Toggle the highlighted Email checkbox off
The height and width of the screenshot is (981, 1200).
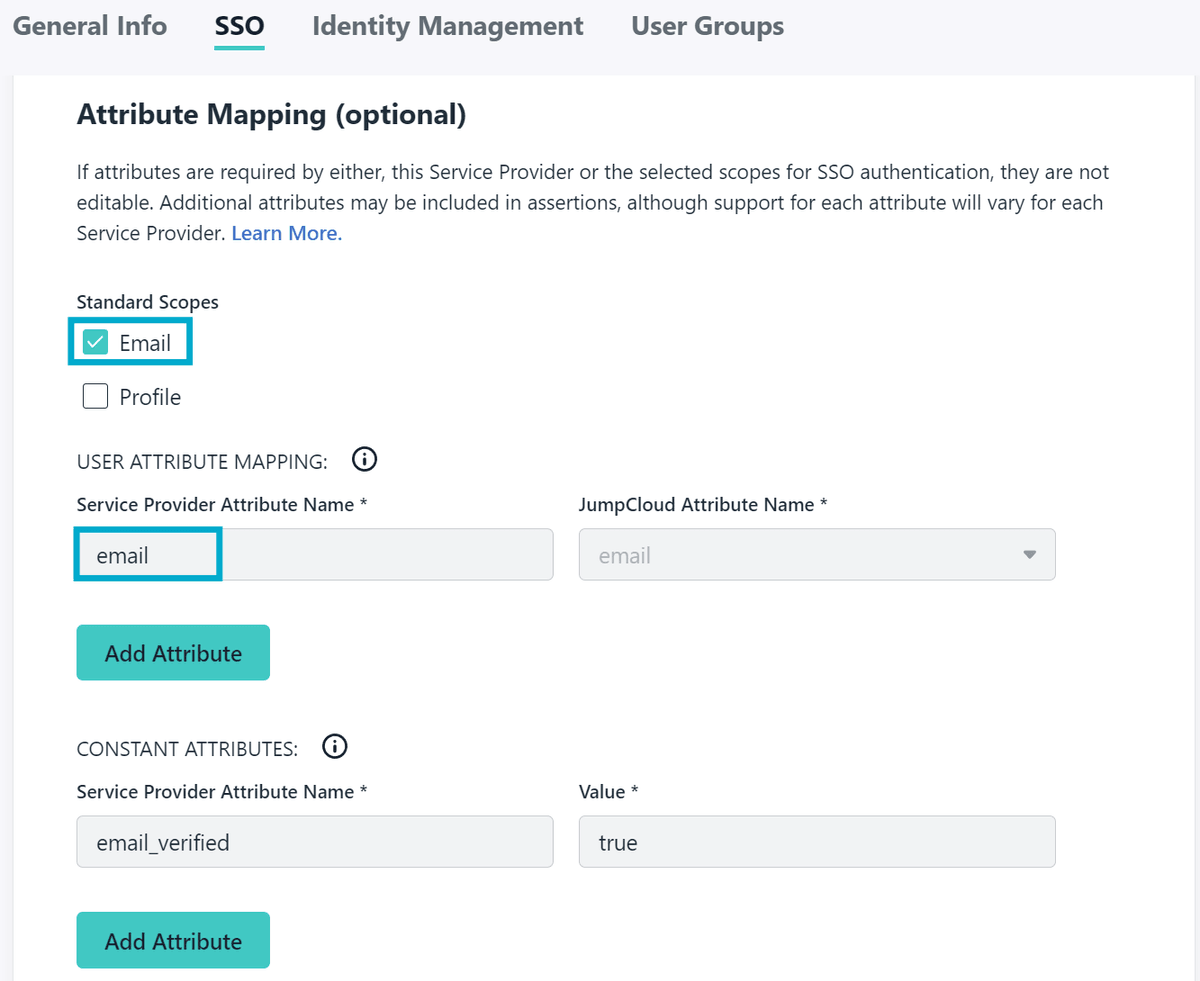pyautogui.click(x=95, y=342)
